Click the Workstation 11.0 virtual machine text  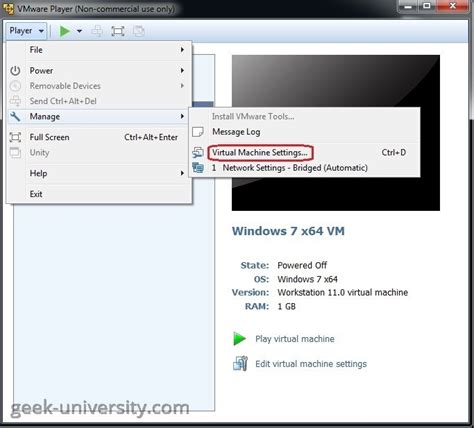(343, 292)
